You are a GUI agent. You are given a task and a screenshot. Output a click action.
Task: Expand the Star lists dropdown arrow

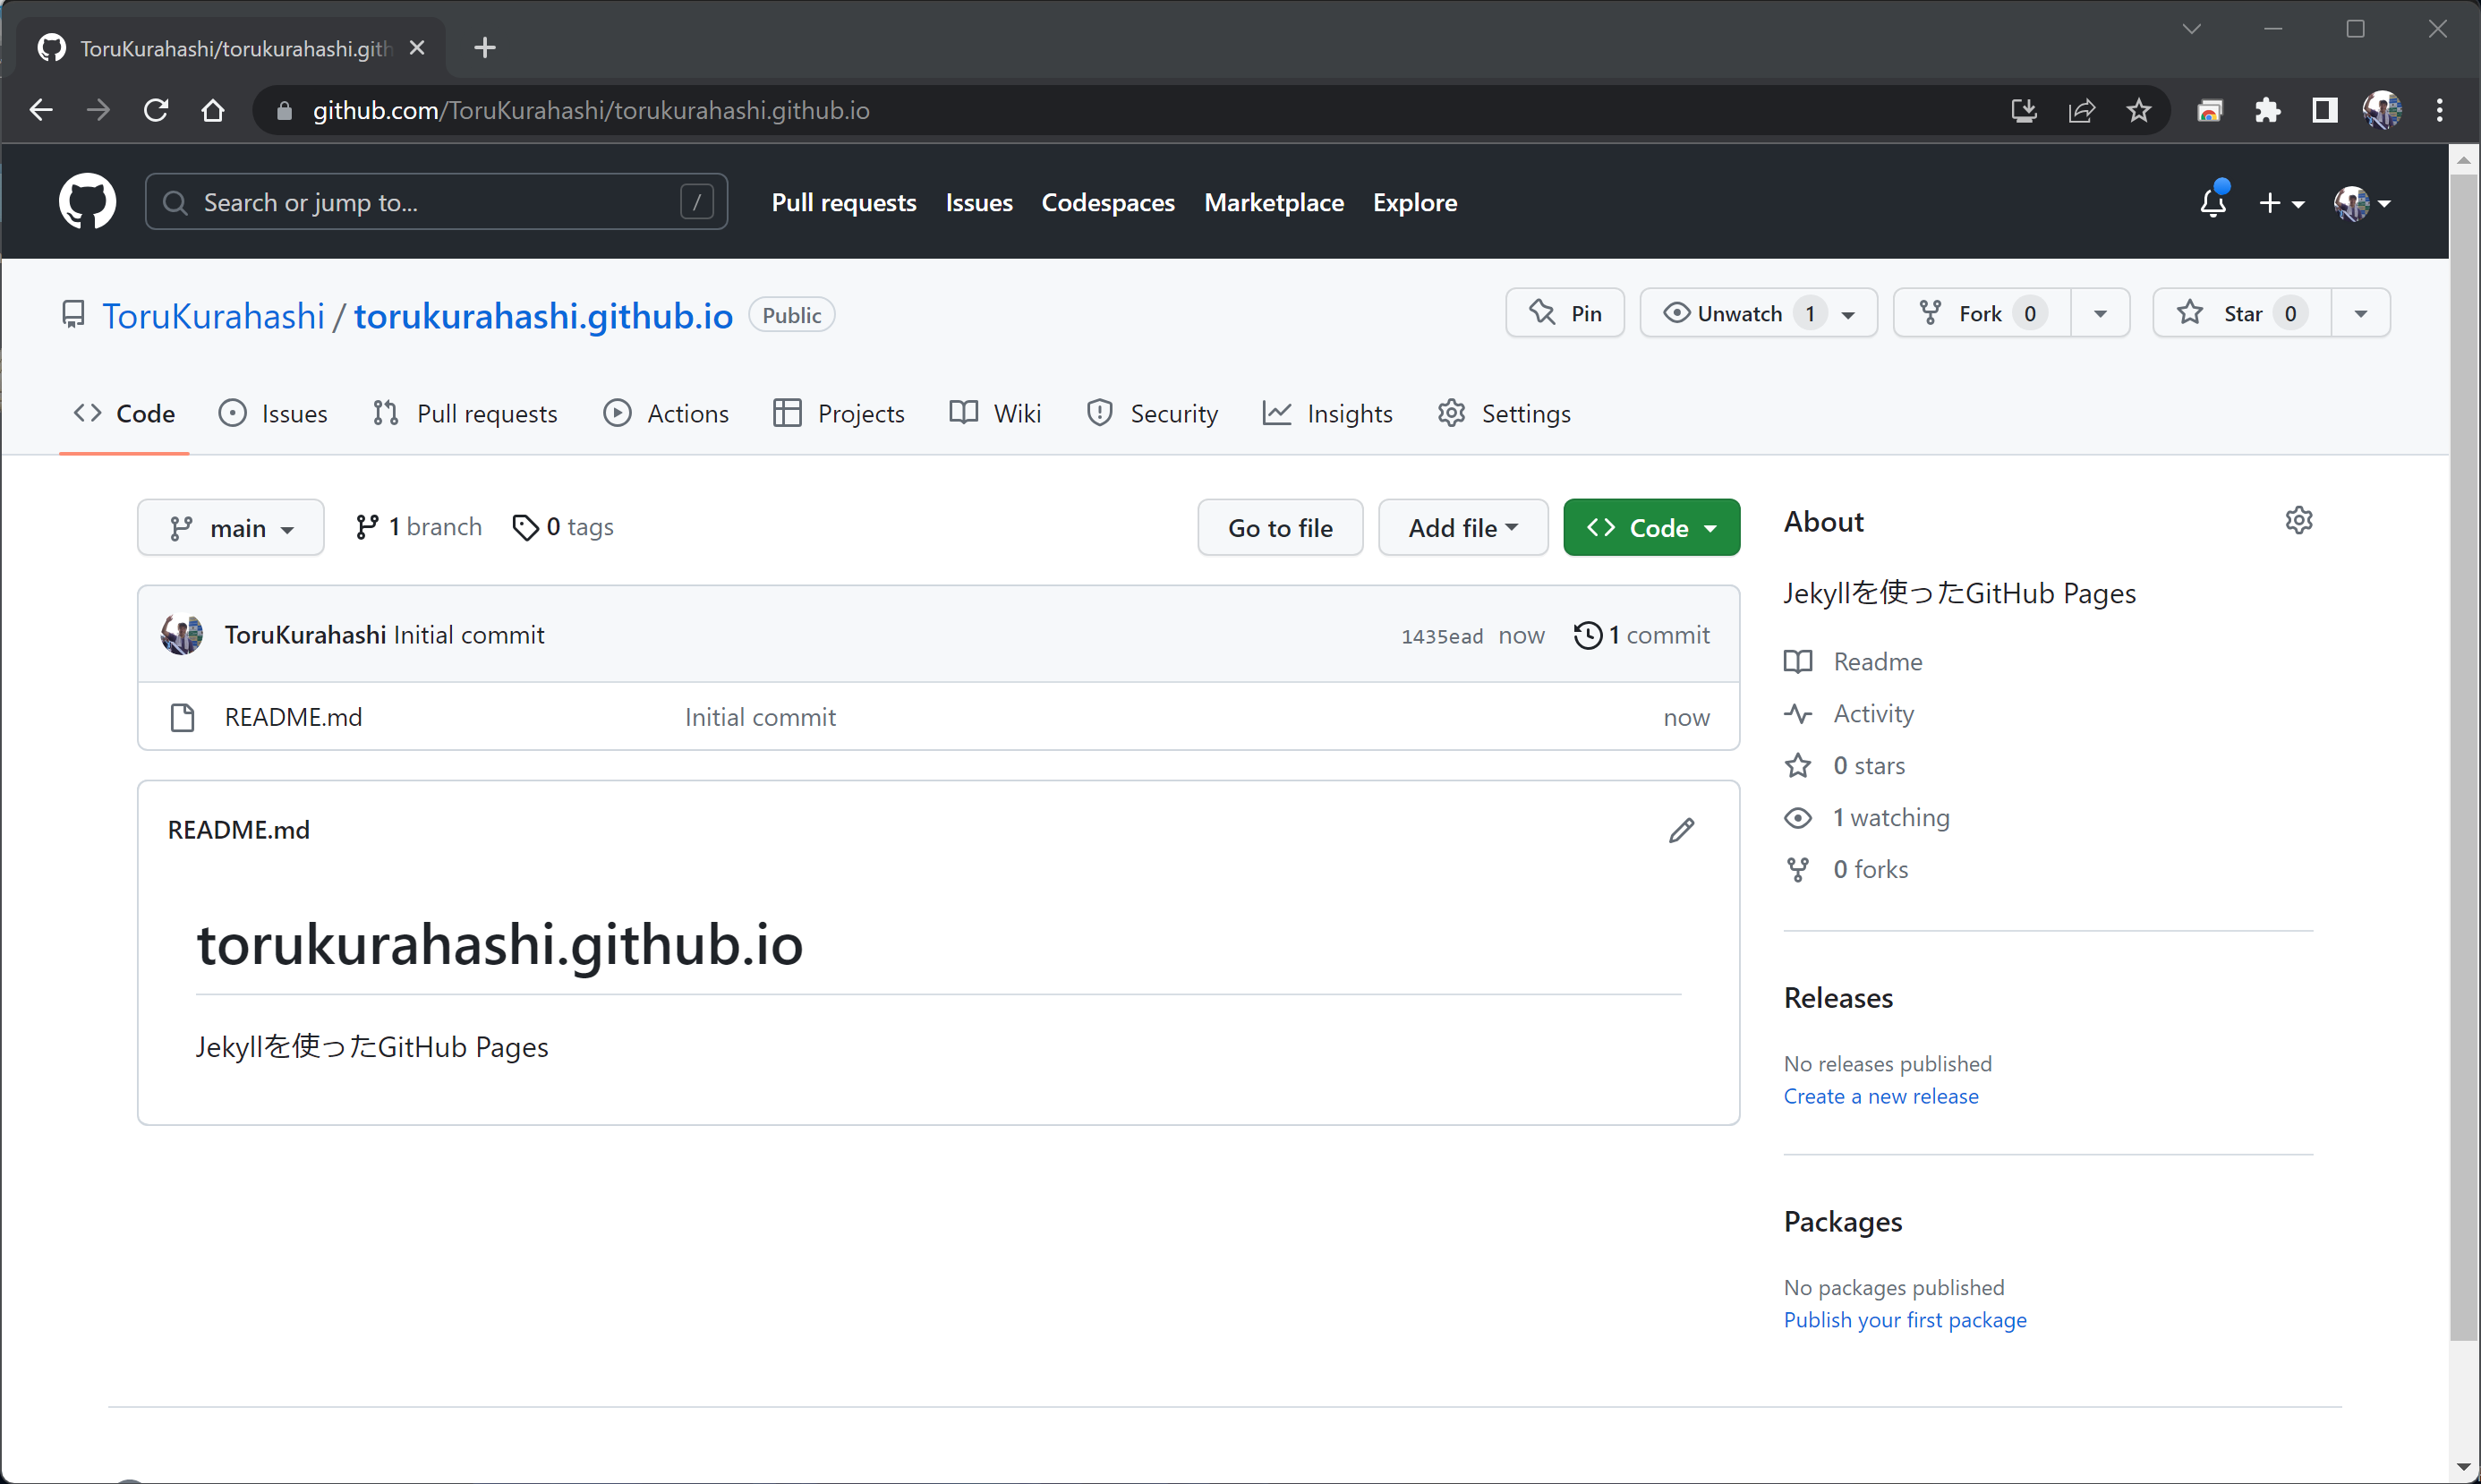coord(2361,313)
